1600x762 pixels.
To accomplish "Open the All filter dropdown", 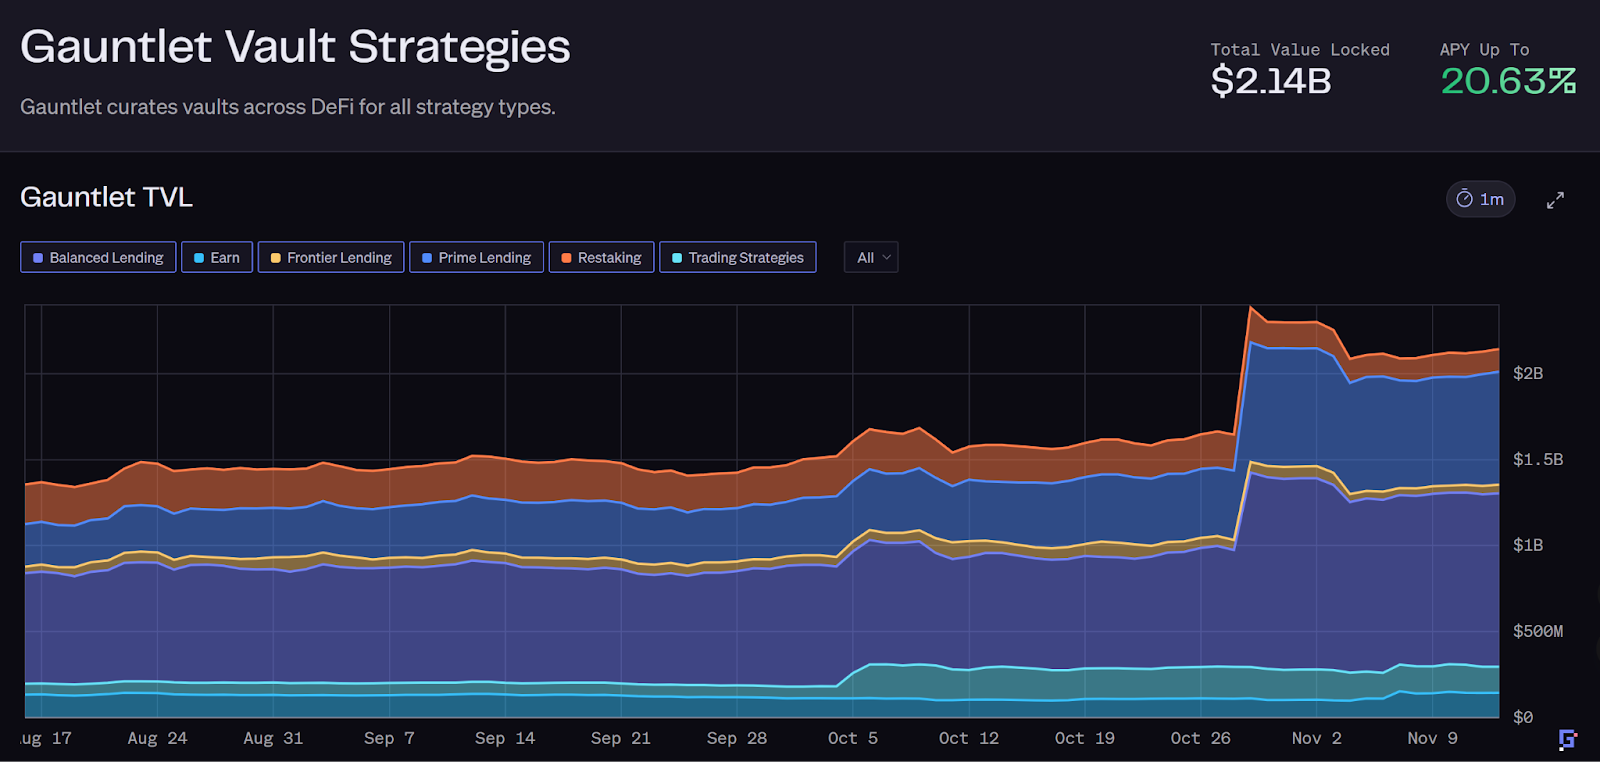I will (x=871, y=257).
